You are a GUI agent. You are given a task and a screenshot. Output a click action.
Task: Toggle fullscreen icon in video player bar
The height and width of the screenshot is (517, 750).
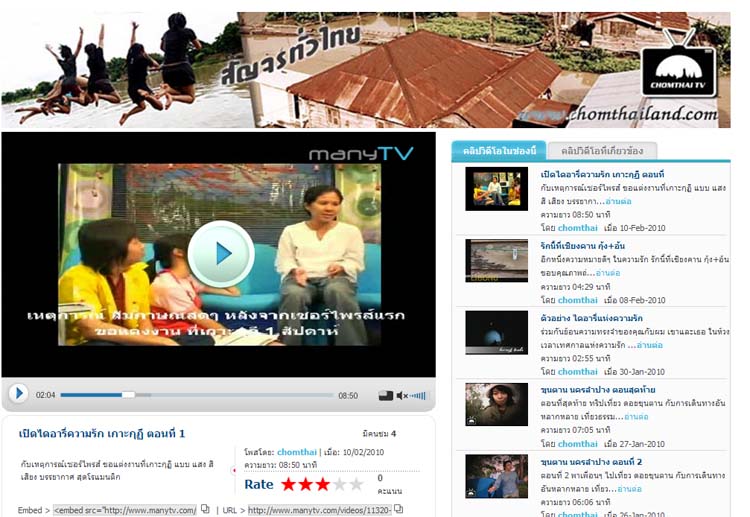tap(386, 396)
